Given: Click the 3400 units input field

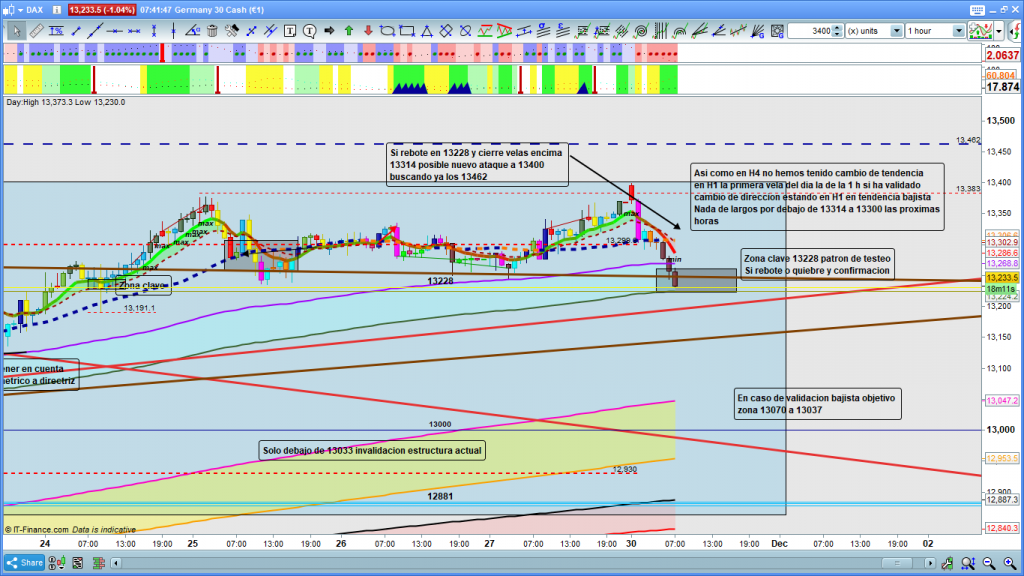Looking at the screenshot, I should [x=810, y=31].
